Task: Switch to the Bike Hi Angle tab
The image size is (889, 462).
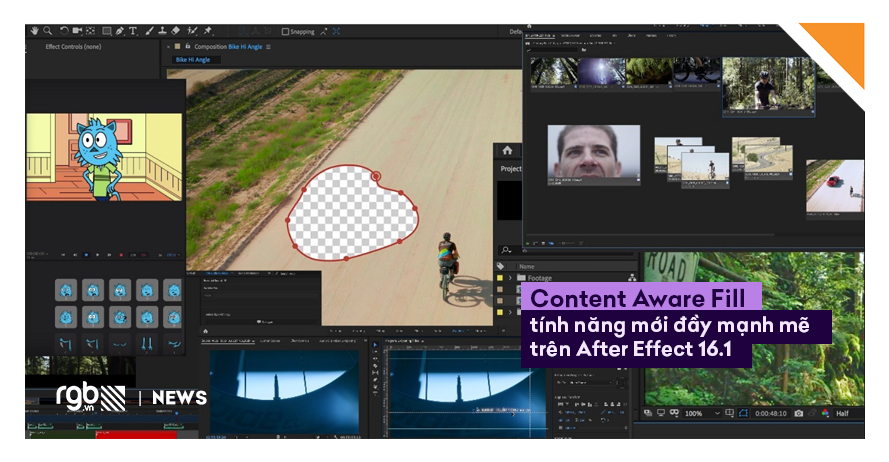Action: [195, 59]
